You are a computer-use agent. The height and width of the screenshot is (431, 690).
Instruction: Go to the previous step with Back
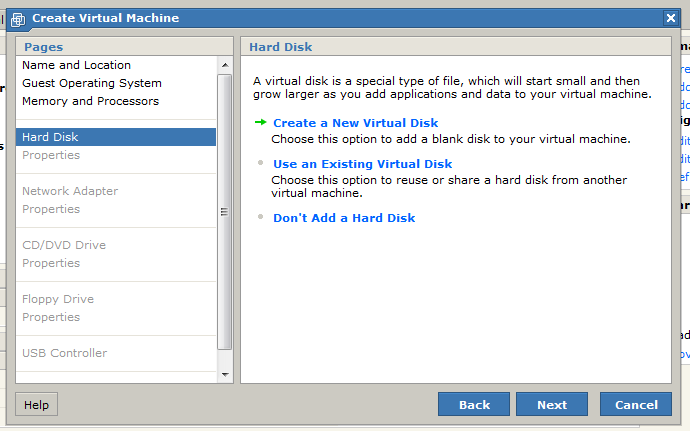pyautogui.click(x=474, y=405)
